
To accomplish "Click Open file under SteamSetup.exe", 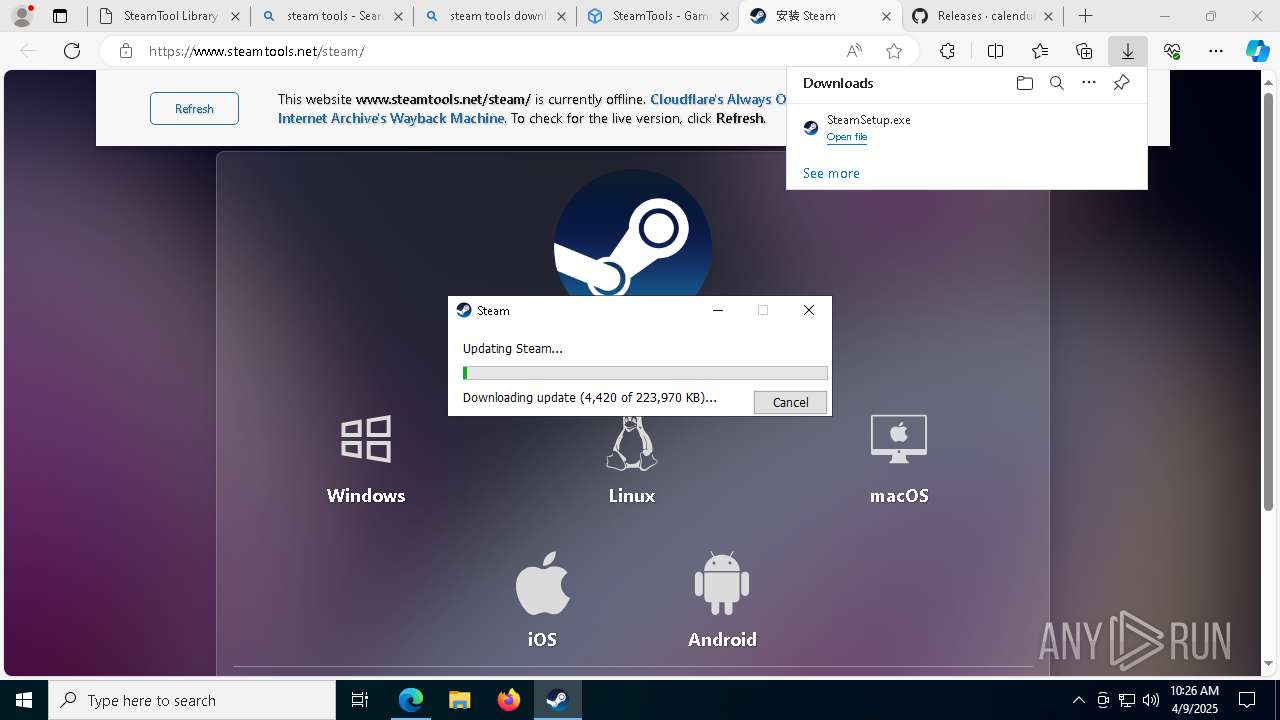I will (x=846, y=137).
